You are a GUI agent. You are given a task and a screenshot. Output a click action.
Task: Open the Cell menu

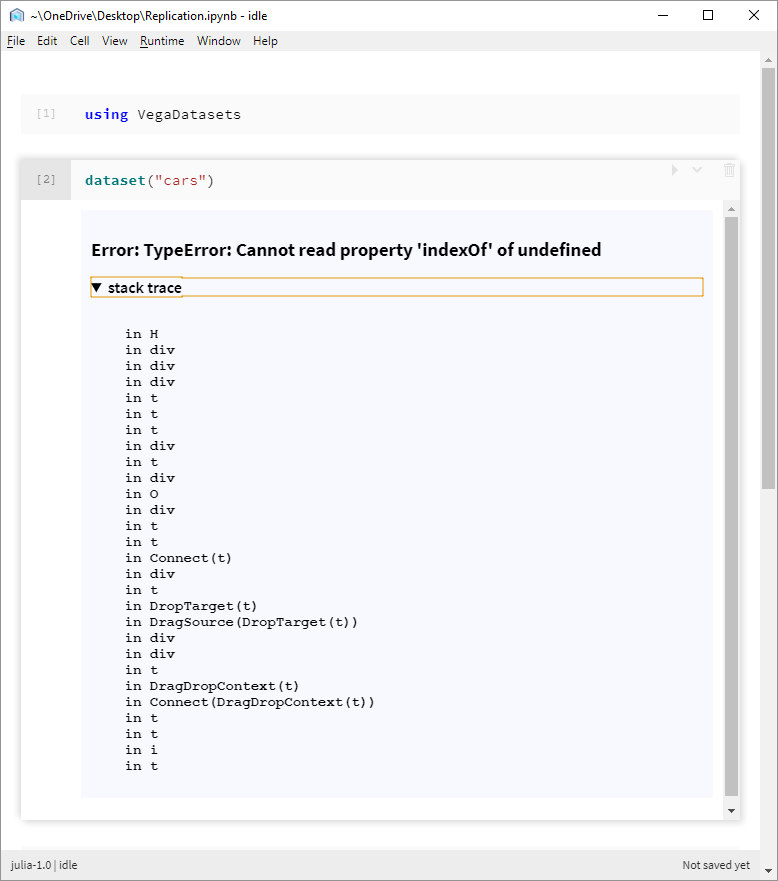[80, 41]
